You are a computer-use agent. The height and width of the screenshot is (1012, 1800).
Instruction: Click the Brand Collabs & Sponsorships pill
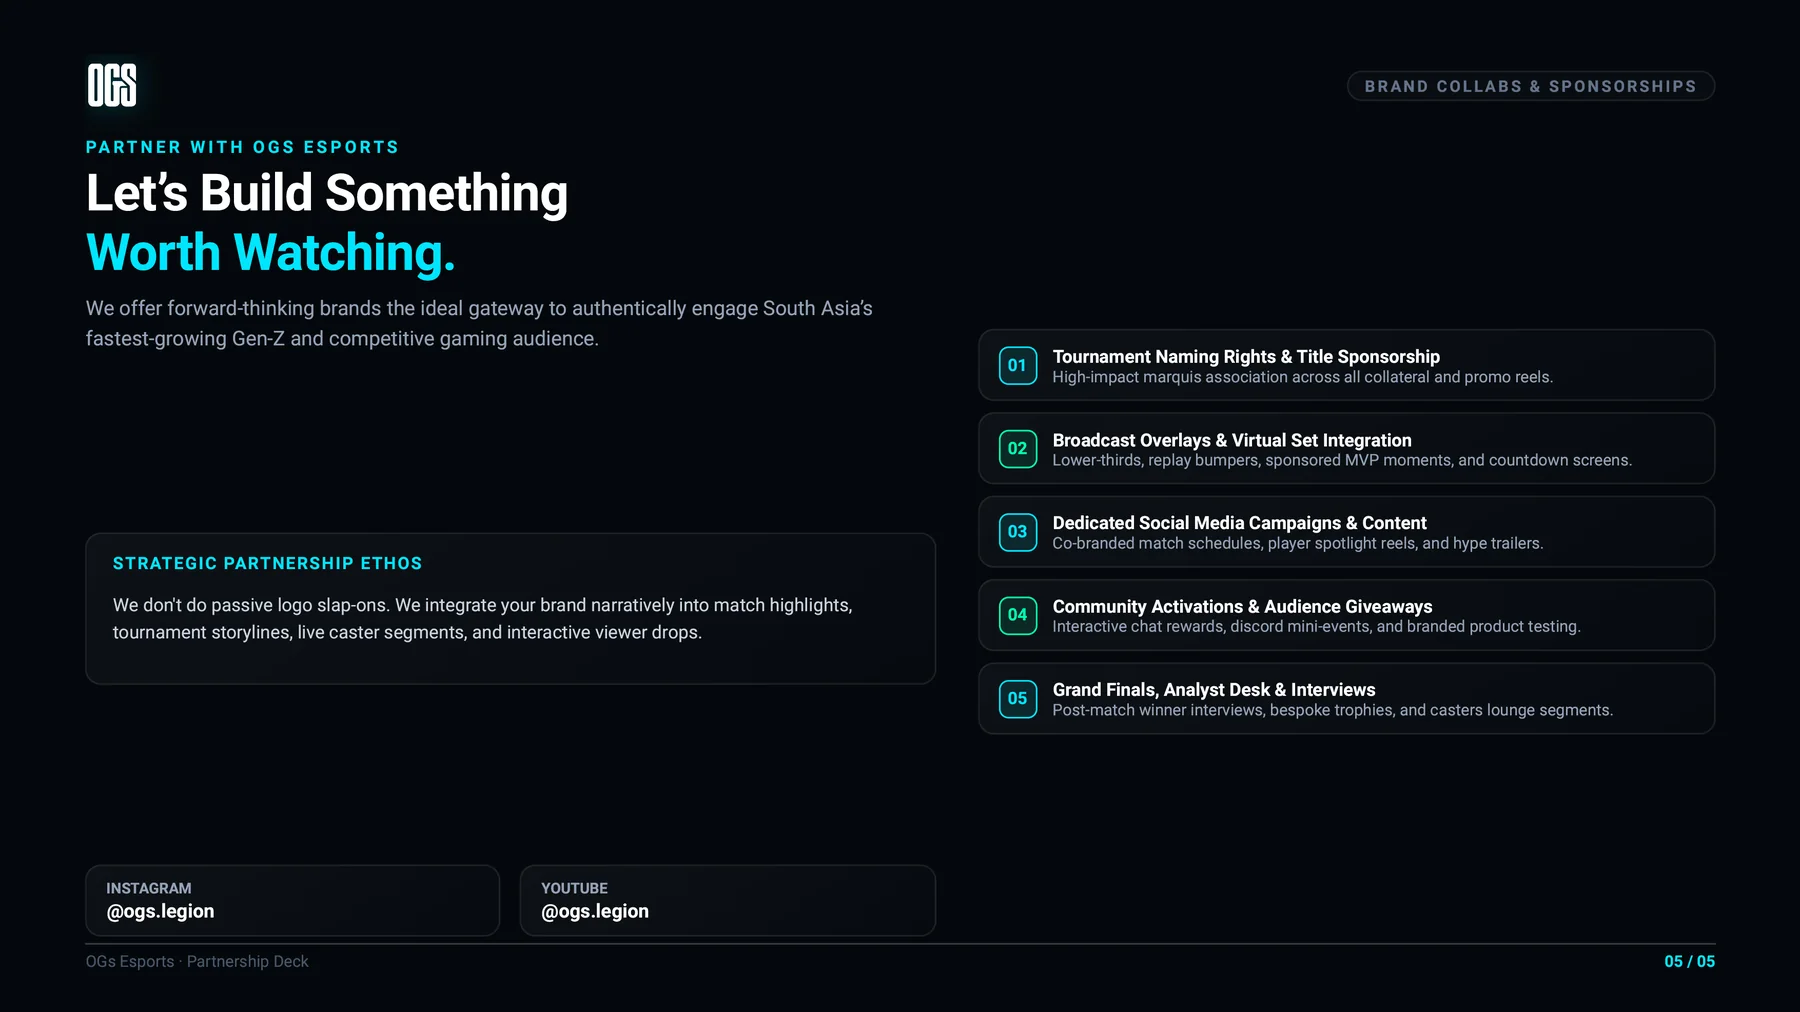click(x=1530, y=86)
